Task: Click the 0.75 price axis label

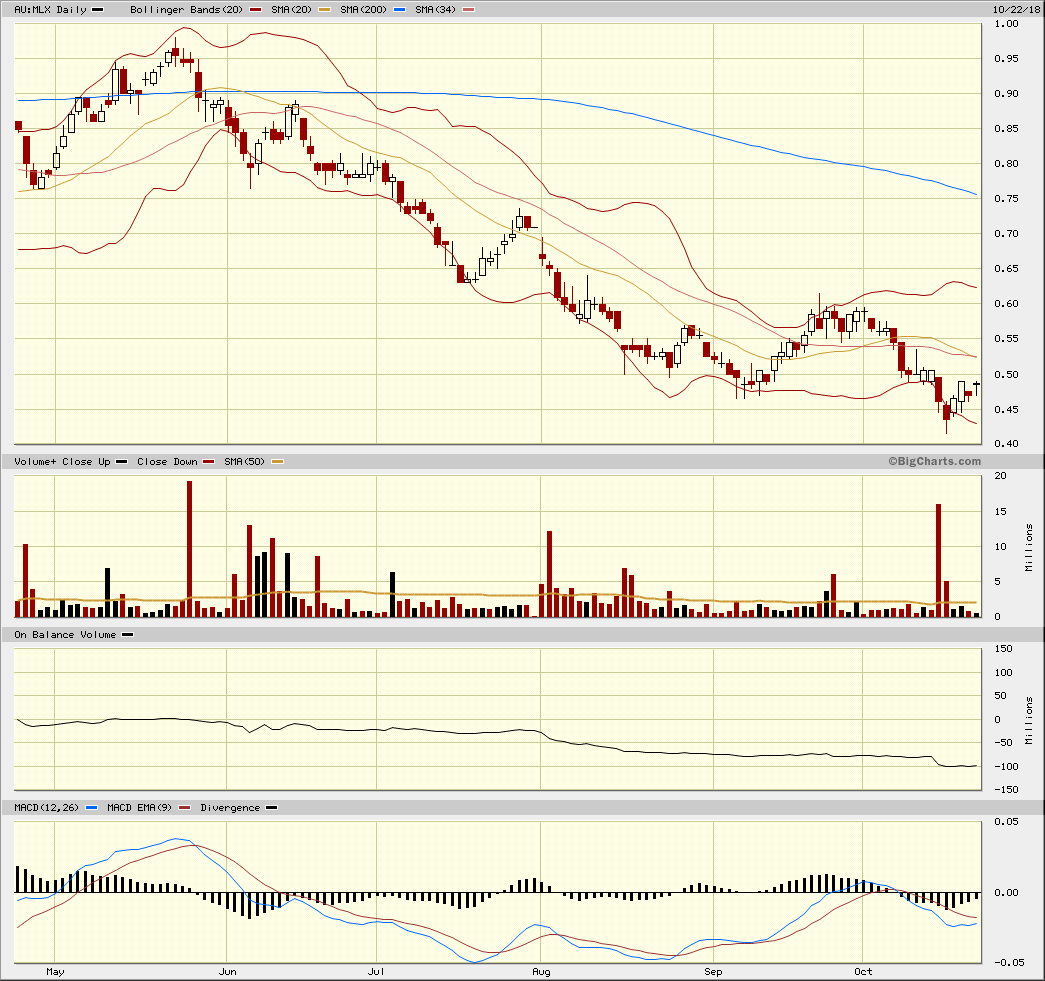Action: pos(1006,199)
